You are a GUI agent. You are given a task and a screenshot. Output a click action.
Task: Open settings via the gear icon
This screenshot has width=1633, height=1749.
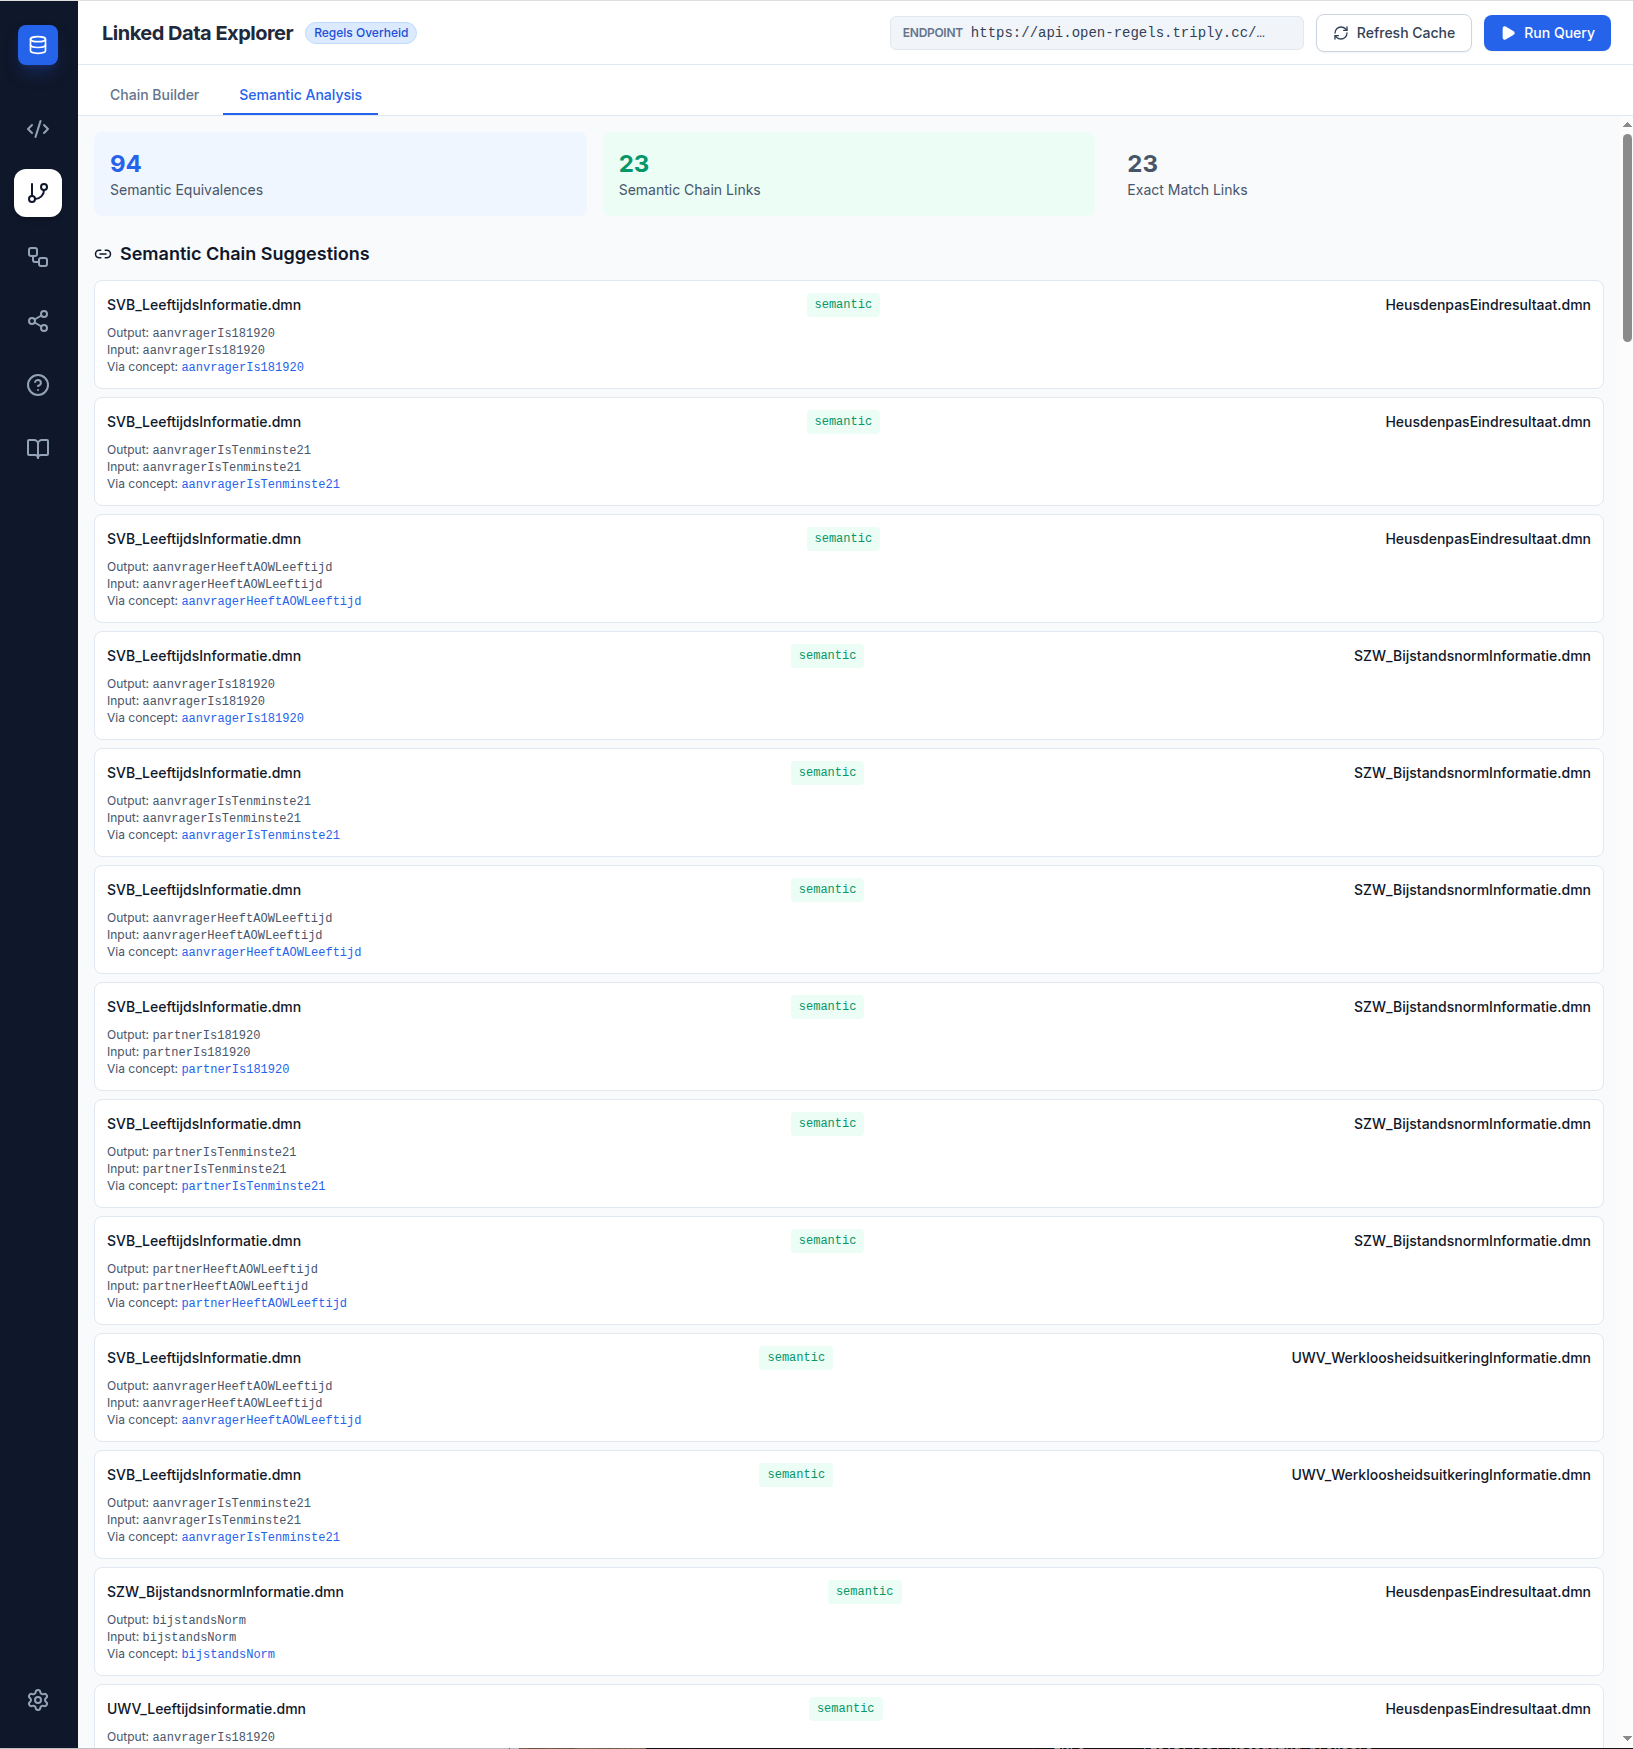point(37,1700)
